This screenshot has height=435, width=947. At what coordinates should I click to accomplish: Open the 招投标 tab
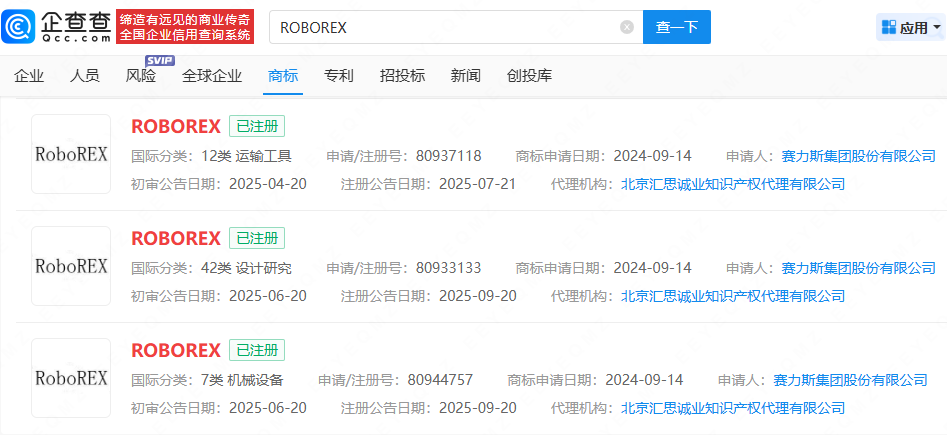pos(402,76)
